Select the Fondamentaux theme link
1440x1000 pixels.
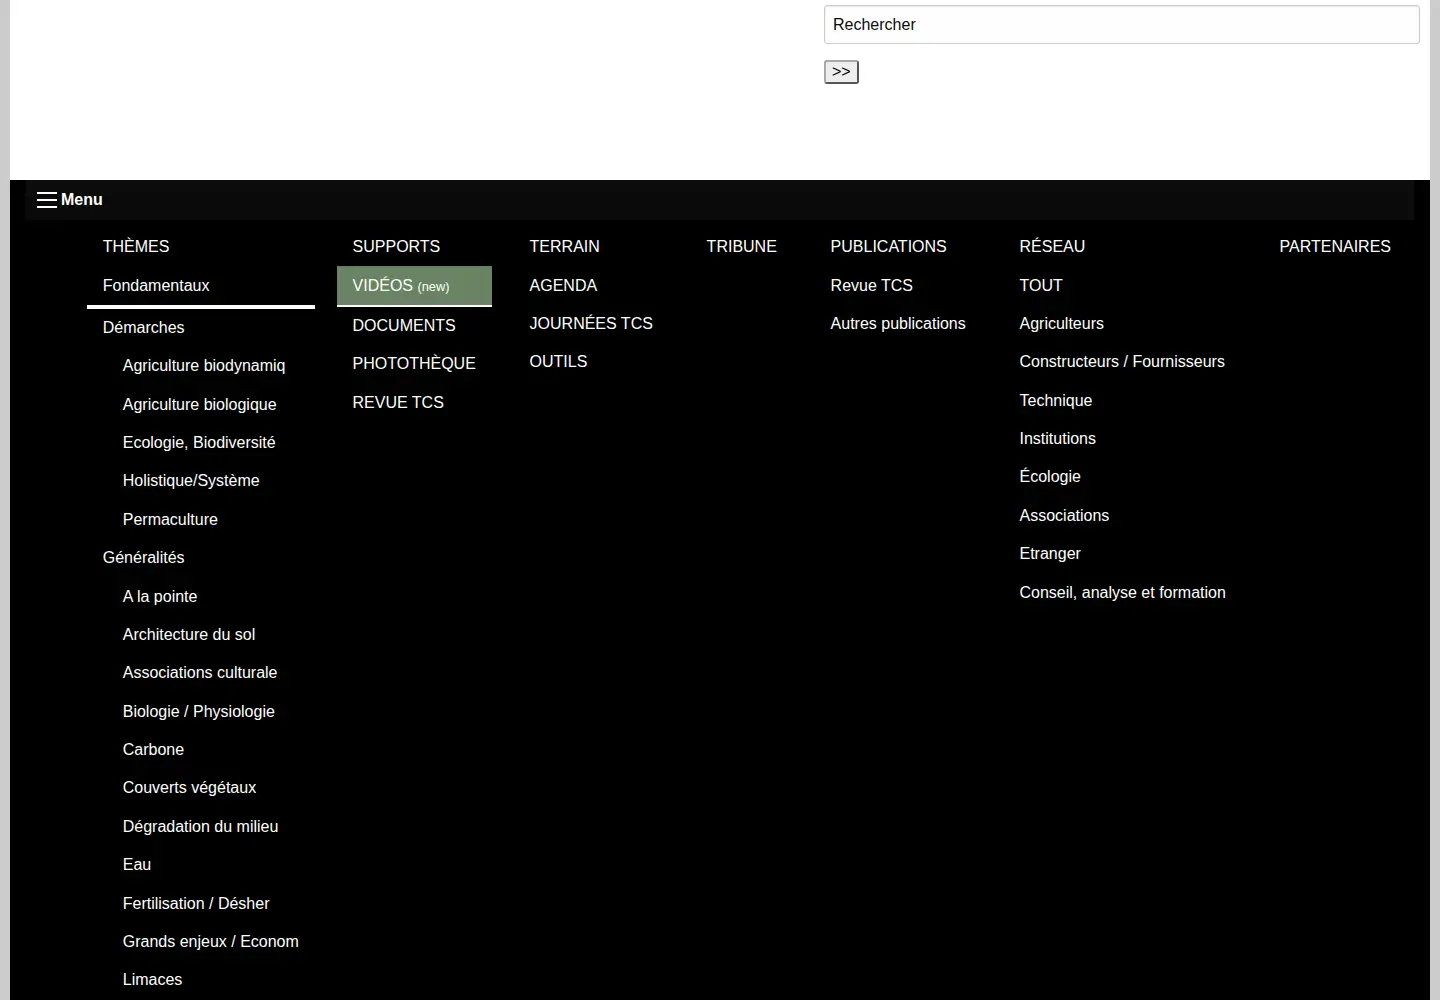coord(156,286)
